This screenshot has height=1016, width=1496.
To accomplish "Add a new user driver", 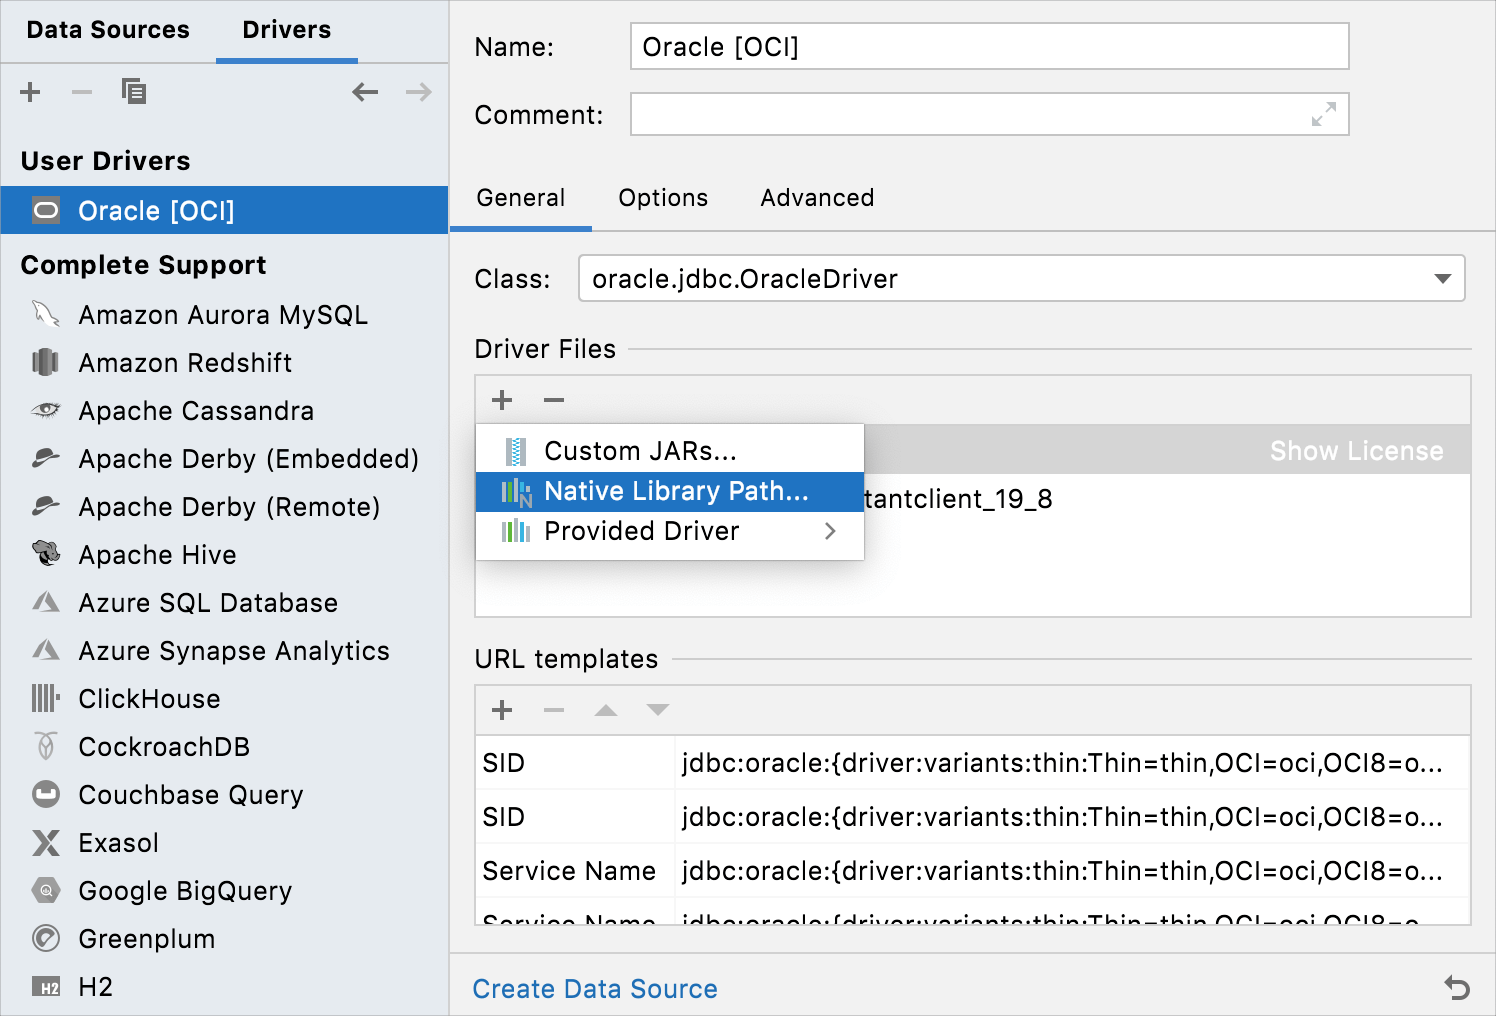I will pyautogui.click(x=30, y=91).
